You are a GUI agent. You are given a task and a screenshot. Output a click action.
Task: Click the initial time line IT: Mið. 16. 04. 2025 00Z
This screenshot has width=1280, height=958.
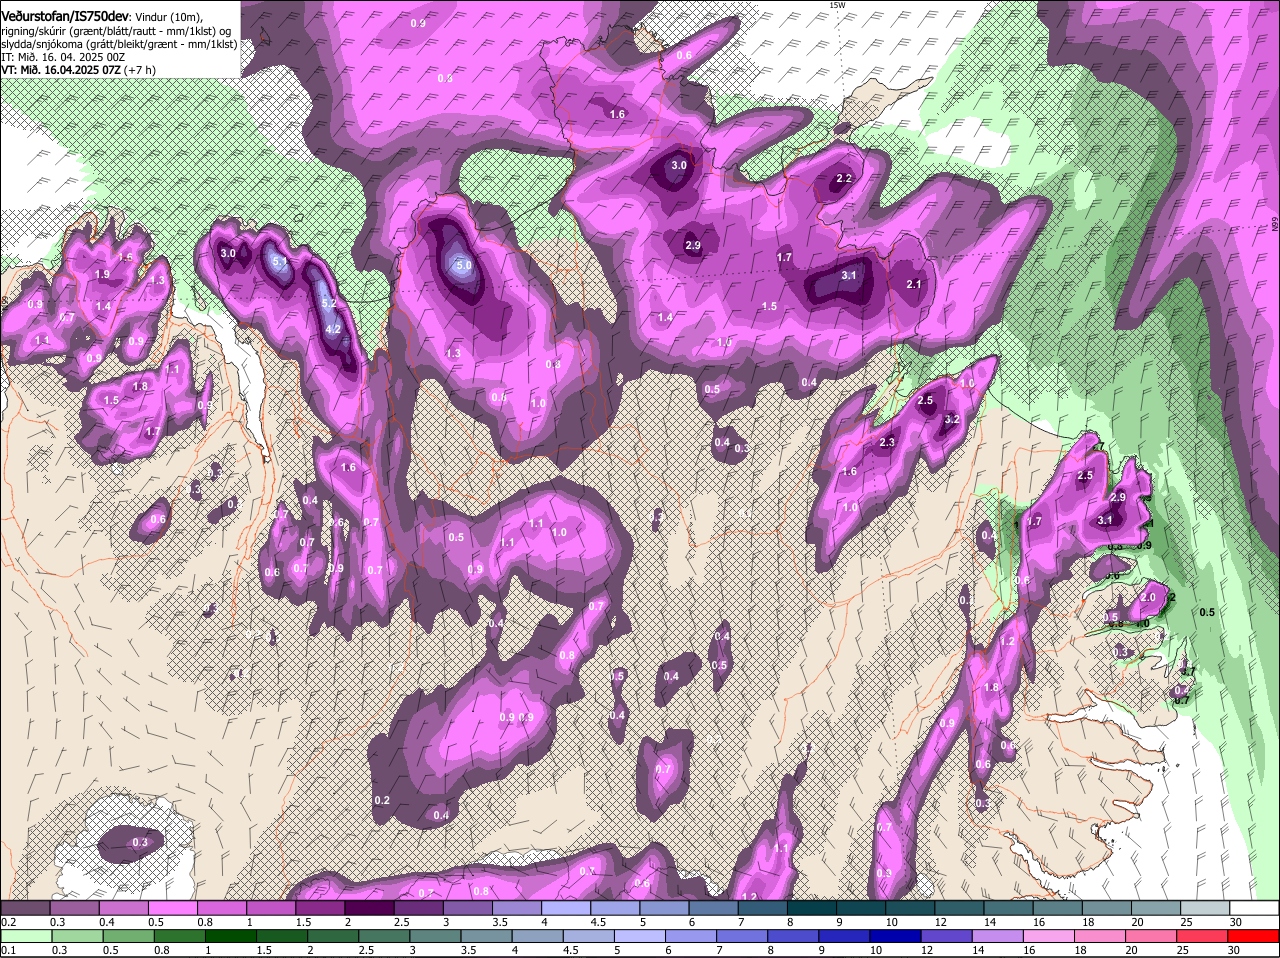click(x=61, y=57)
